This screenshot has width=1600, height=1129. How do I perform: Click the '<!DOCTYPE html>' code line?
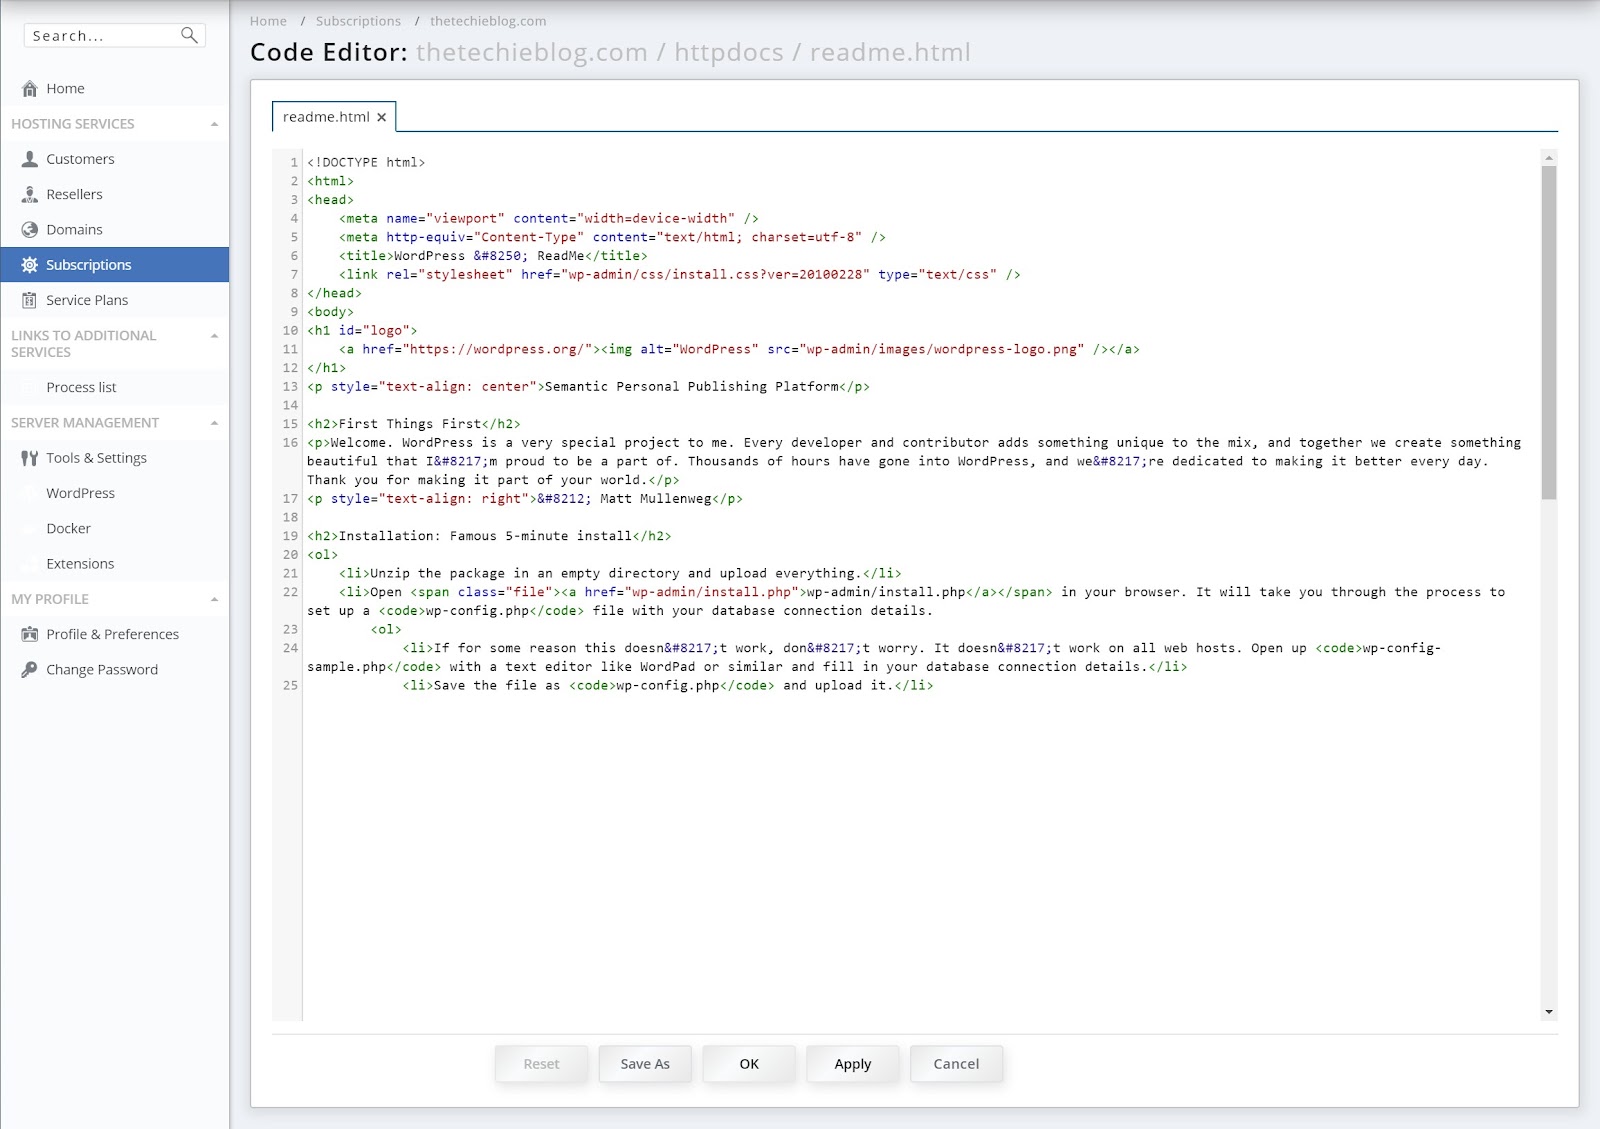[x=366, y=162]
